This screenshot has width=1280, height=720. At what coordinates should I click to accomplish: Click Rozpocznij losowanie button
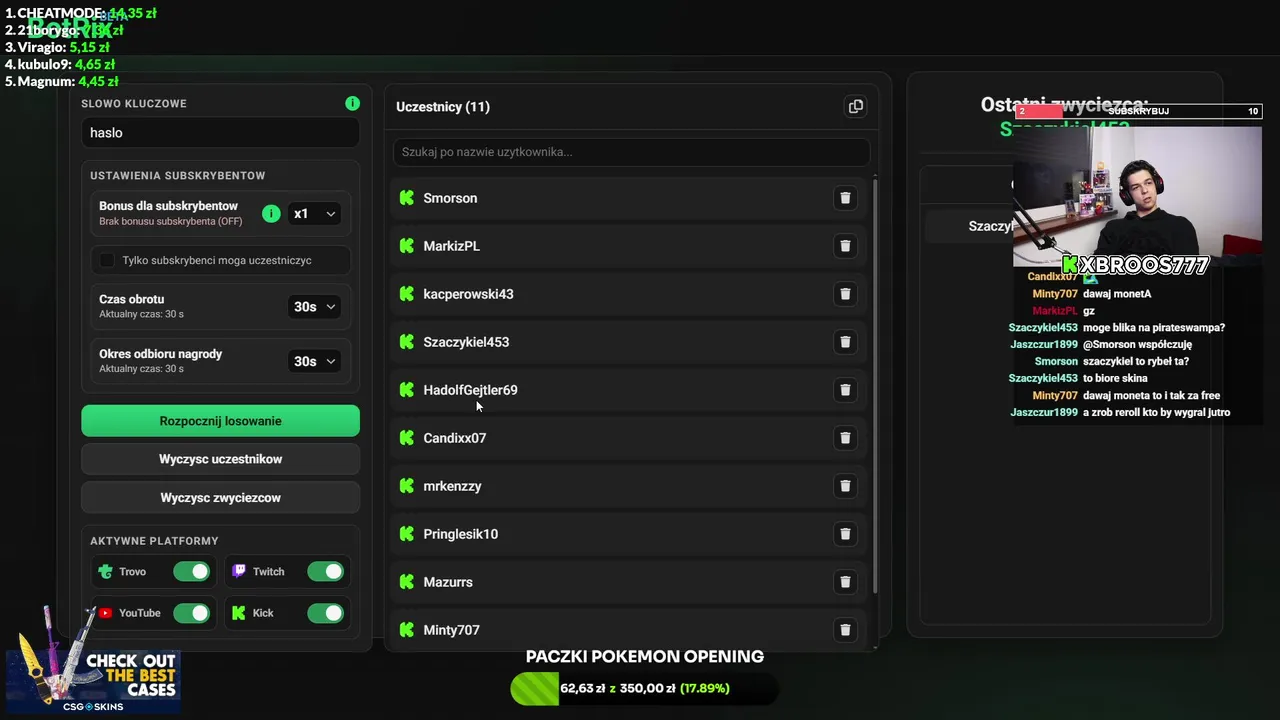click(x=220, y=421)
